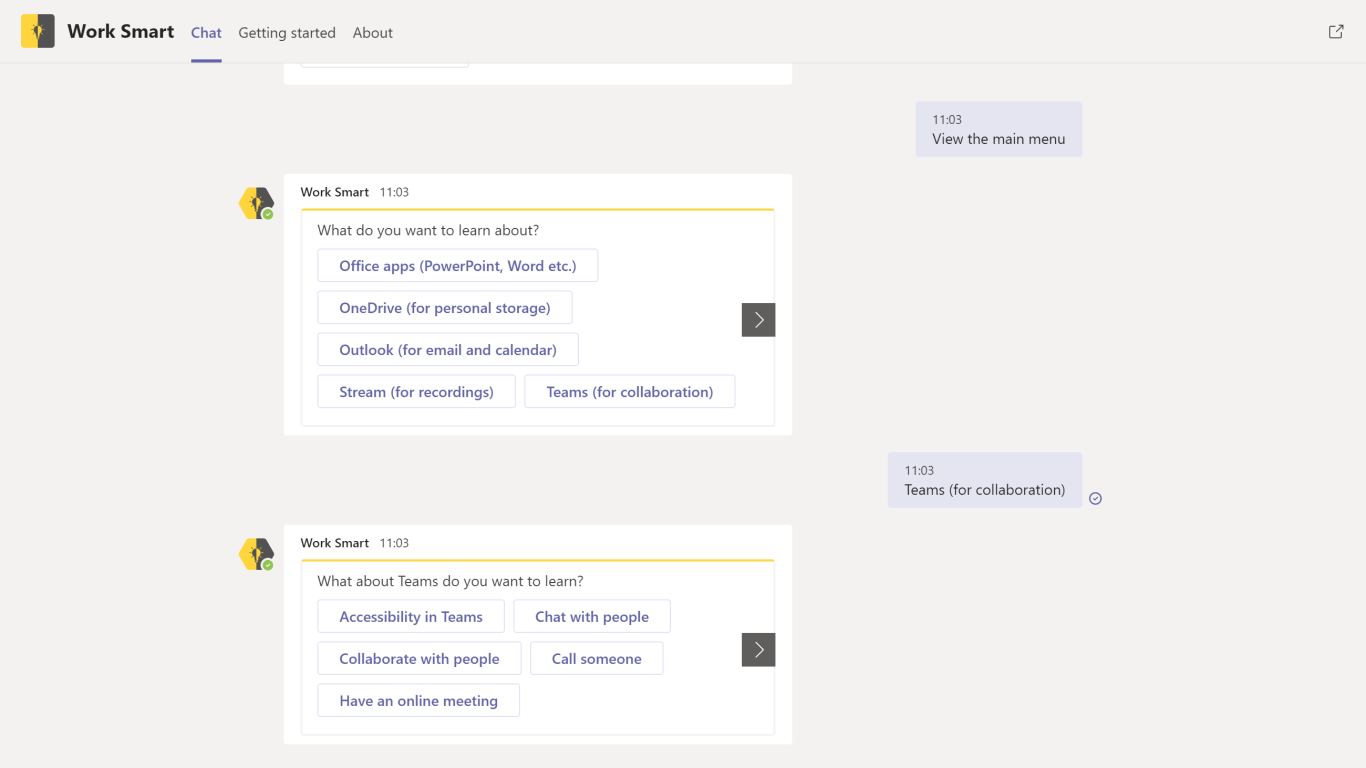Click the bot avatar beside the Teams question card
The width and height of the screenshot is (1366, 768).
pos(256,555)
